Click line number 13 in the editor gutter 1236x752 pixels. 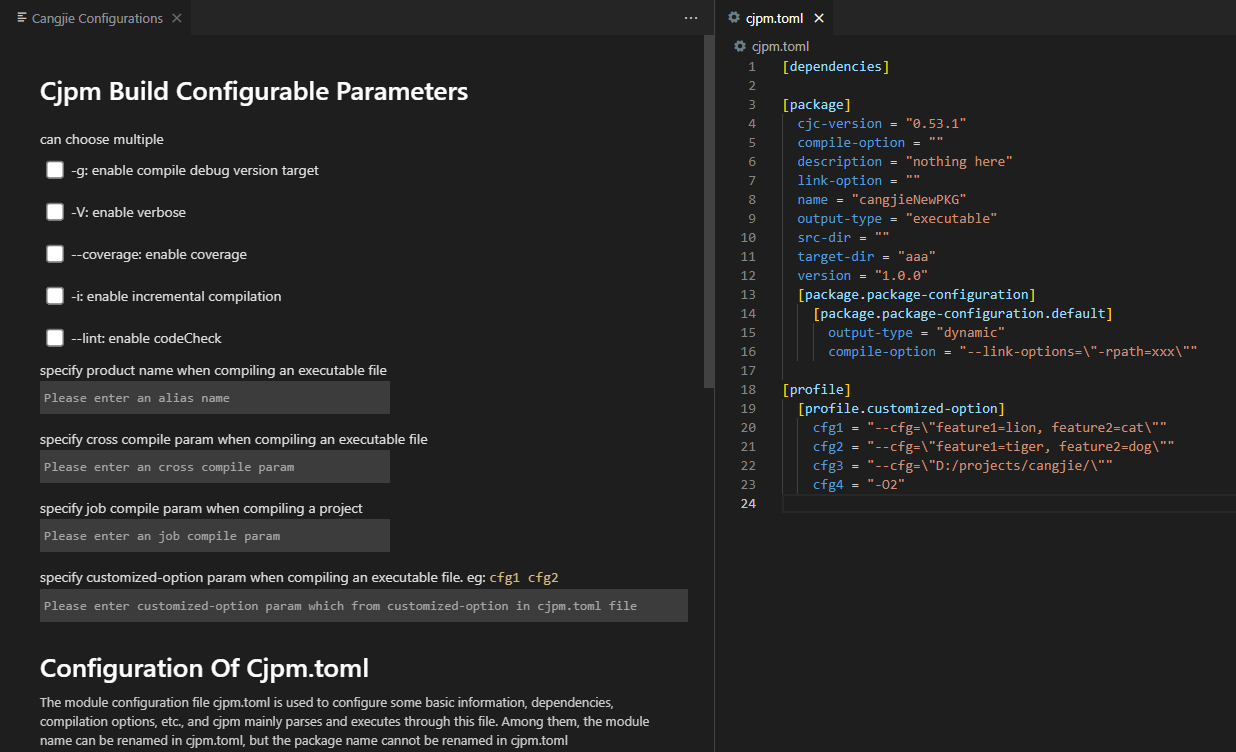(749, 294)
